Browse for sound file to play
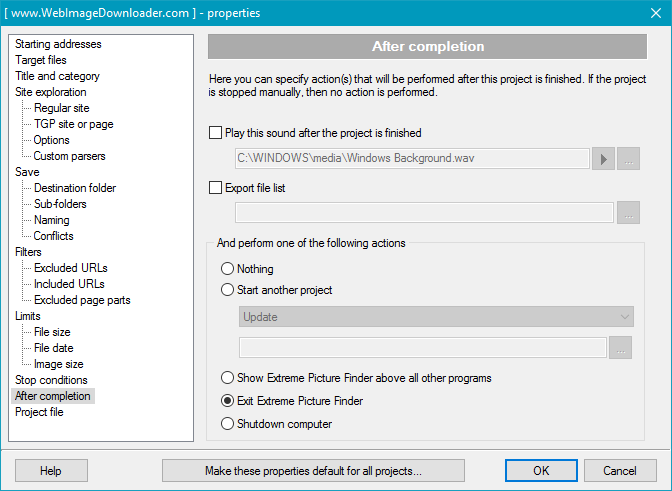 [x=628, y=159]
